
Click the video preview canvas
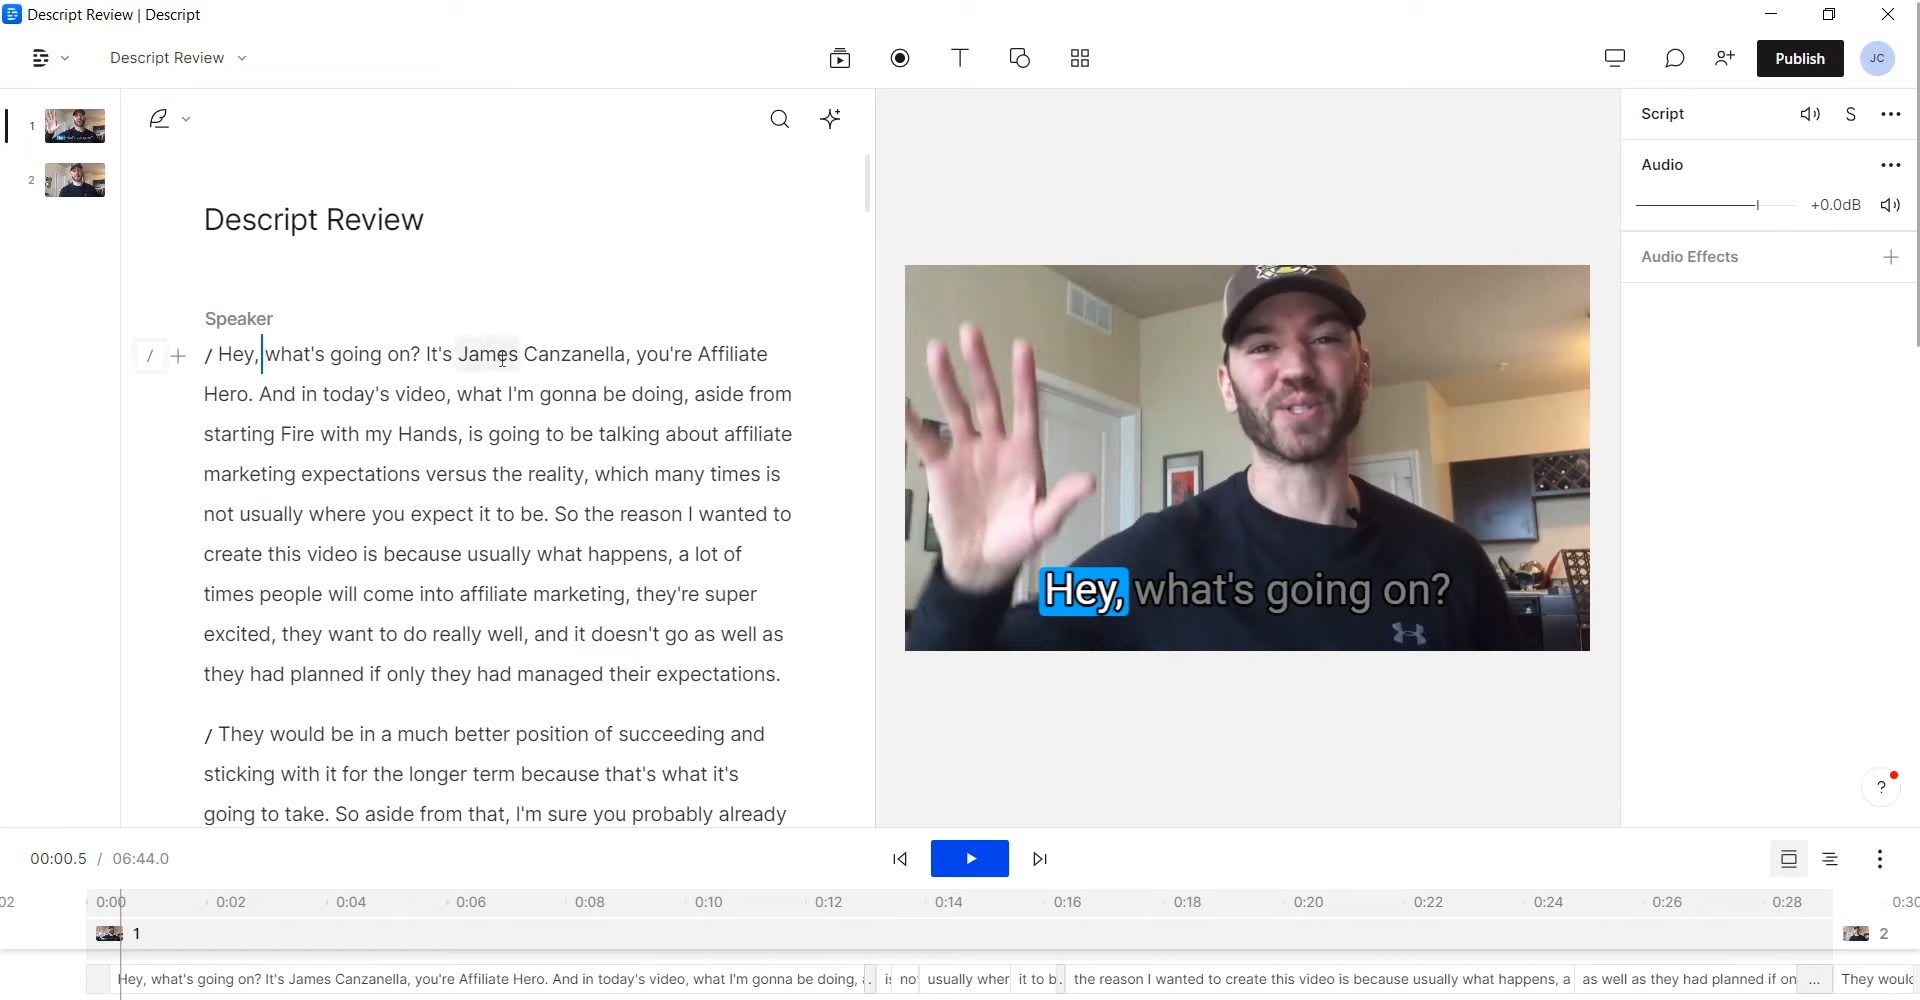tap(1247, 458)
